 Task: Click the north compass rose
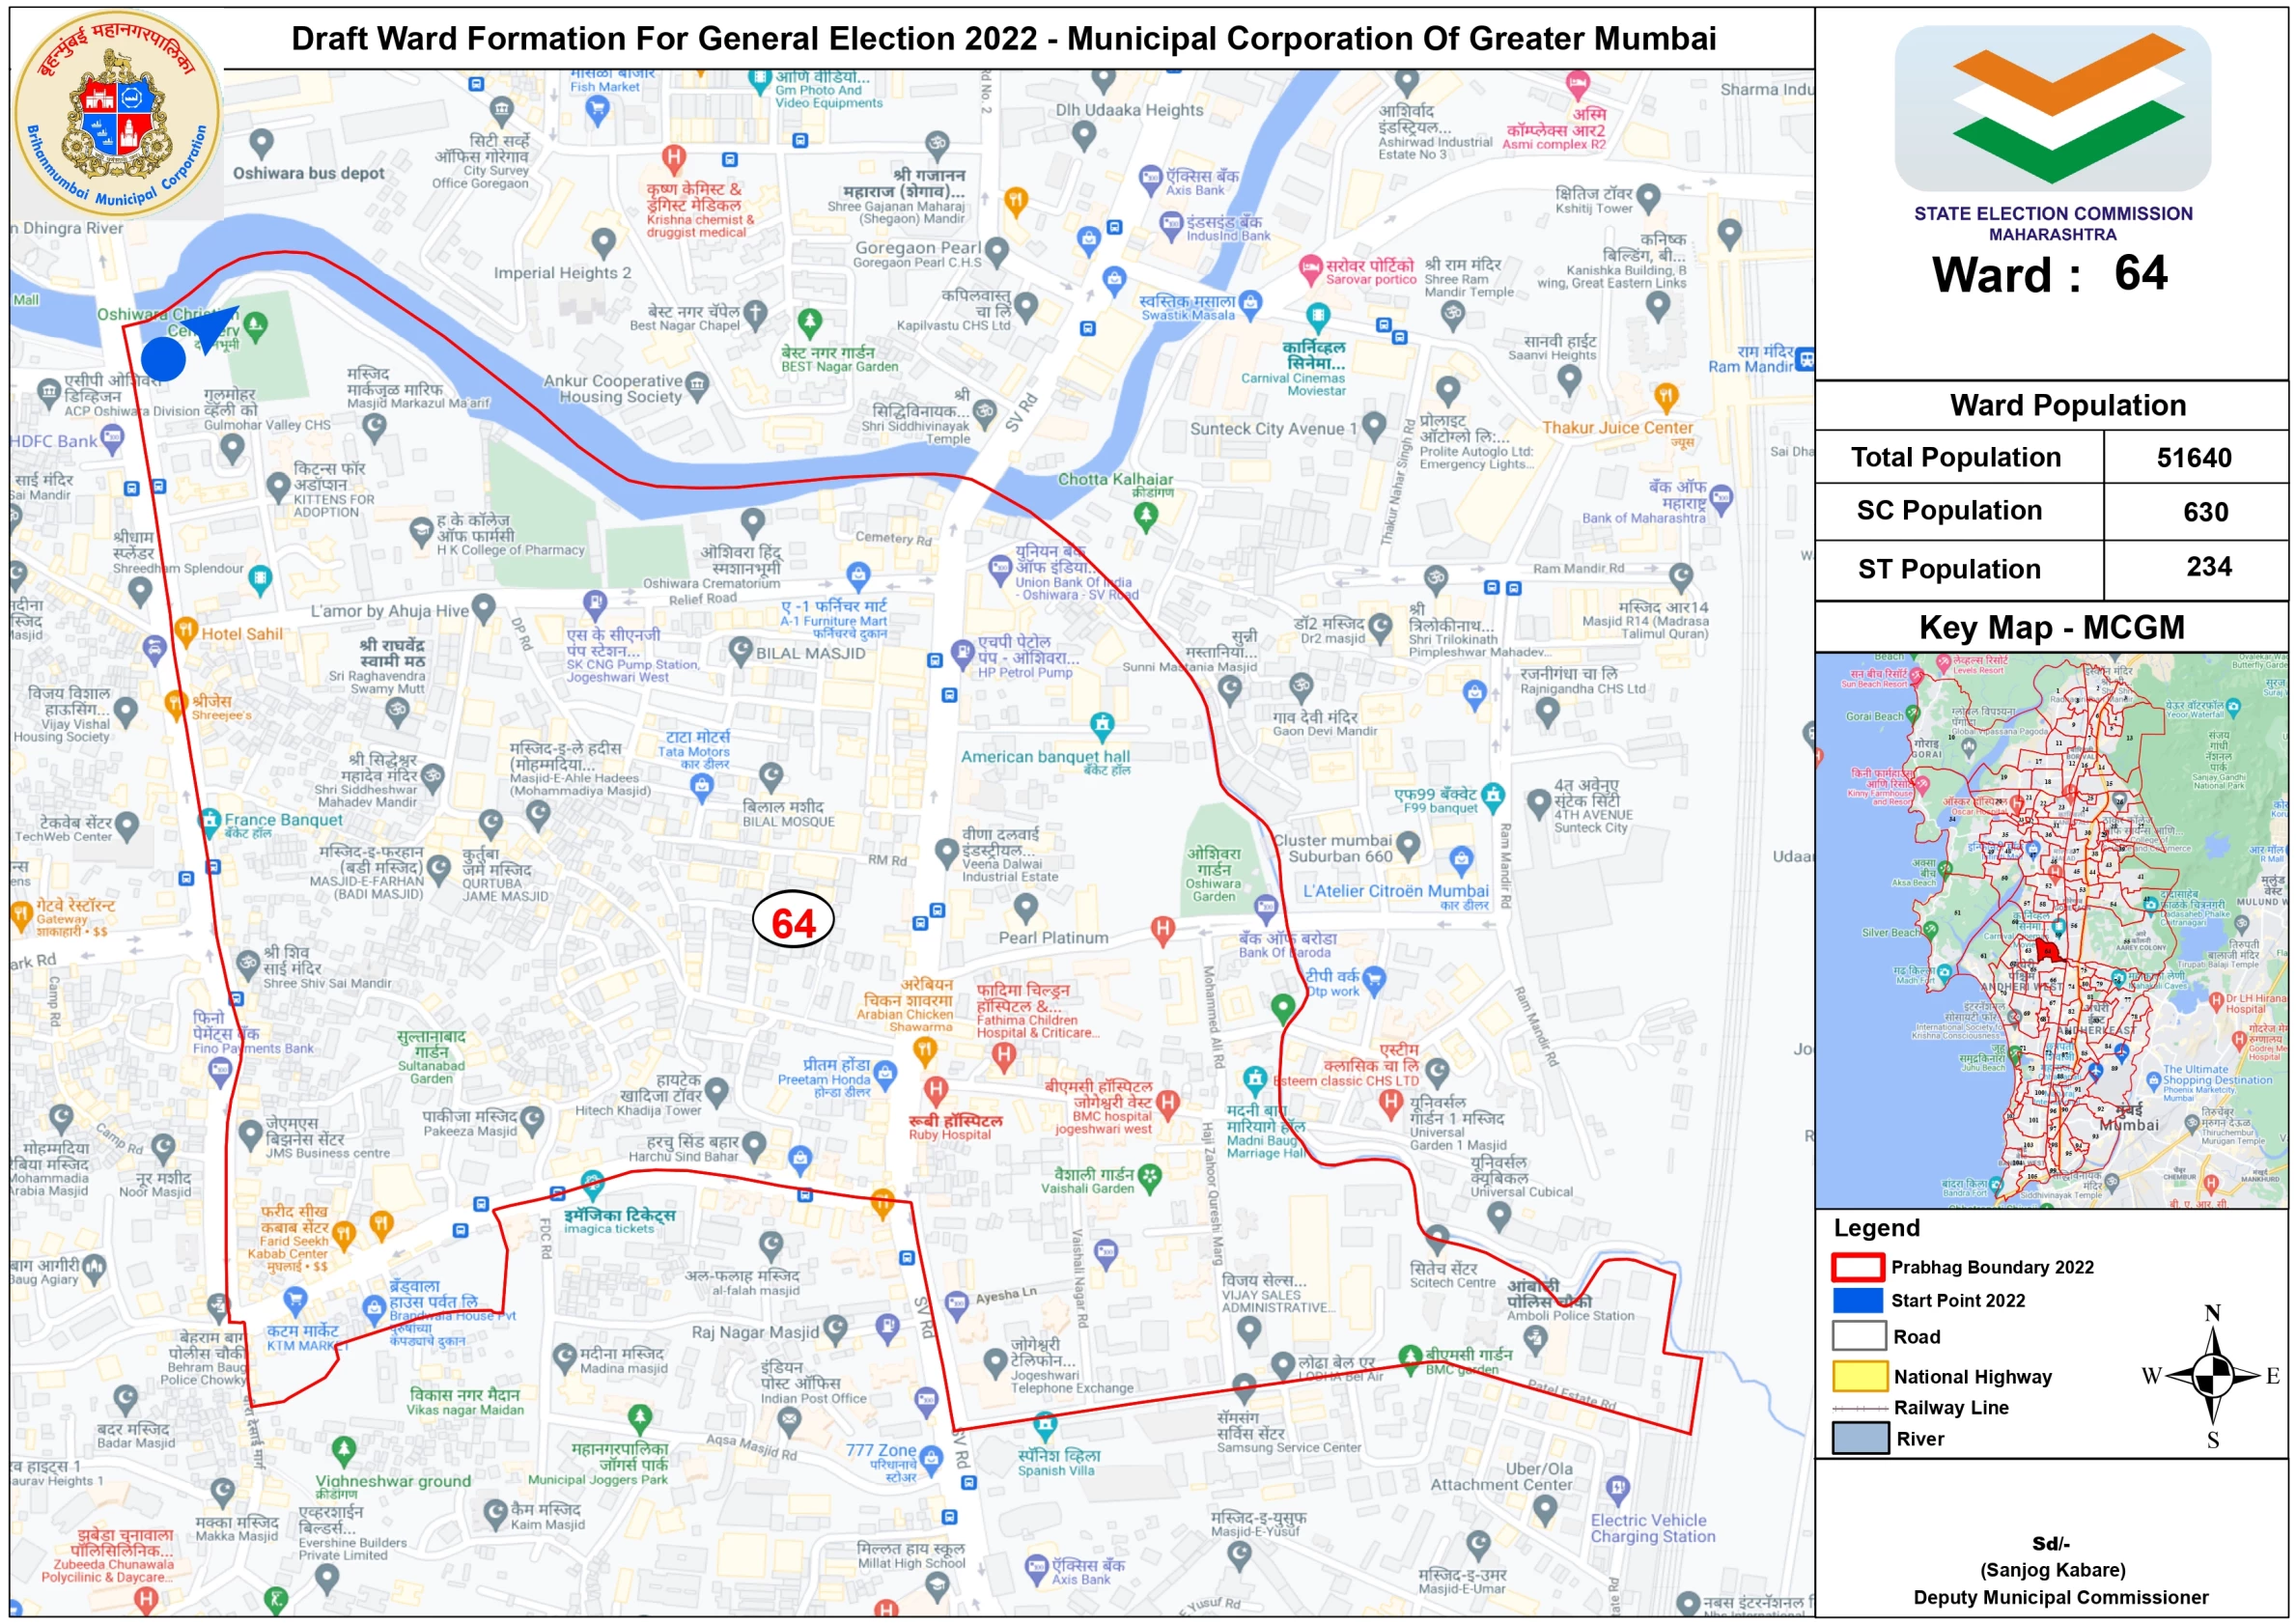tap(2215, 1377)
